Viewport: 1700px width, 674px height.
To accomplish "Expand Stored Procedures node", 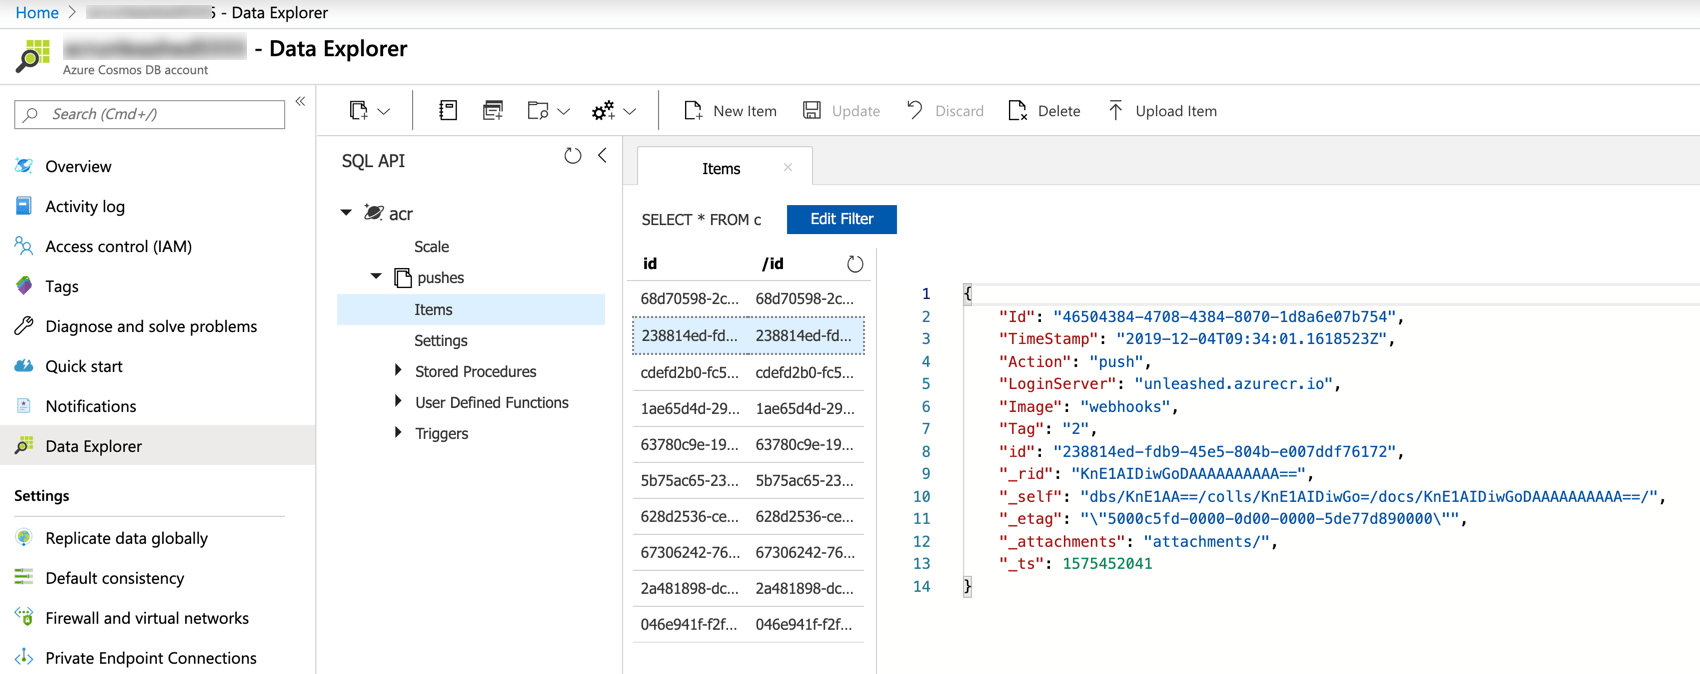I will click(x=398, y=371).
